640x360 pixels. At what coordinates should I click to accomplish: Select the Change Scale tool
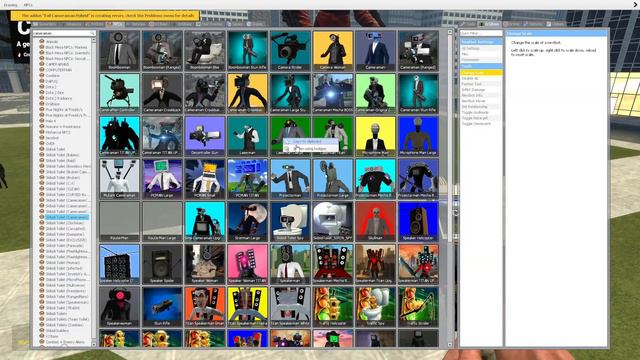pos(481,72)
